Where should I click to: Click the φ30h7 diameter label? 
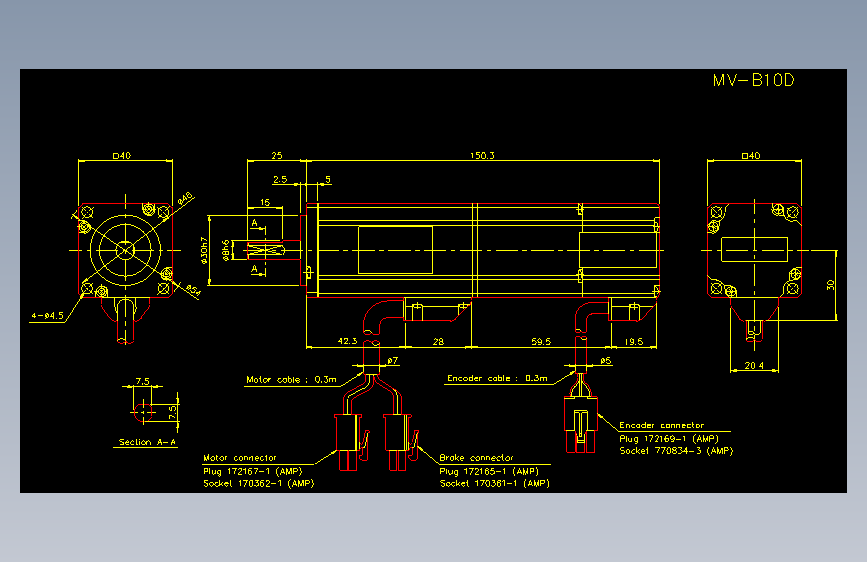pos(204,251)
